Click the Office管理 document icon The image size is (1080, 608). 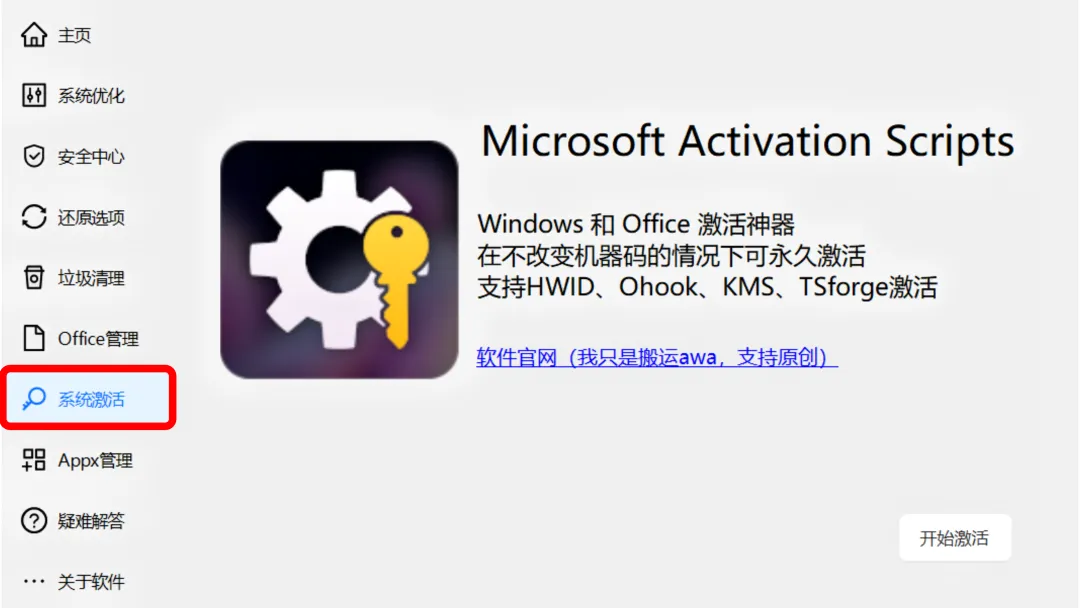click(x=34, y=338)
